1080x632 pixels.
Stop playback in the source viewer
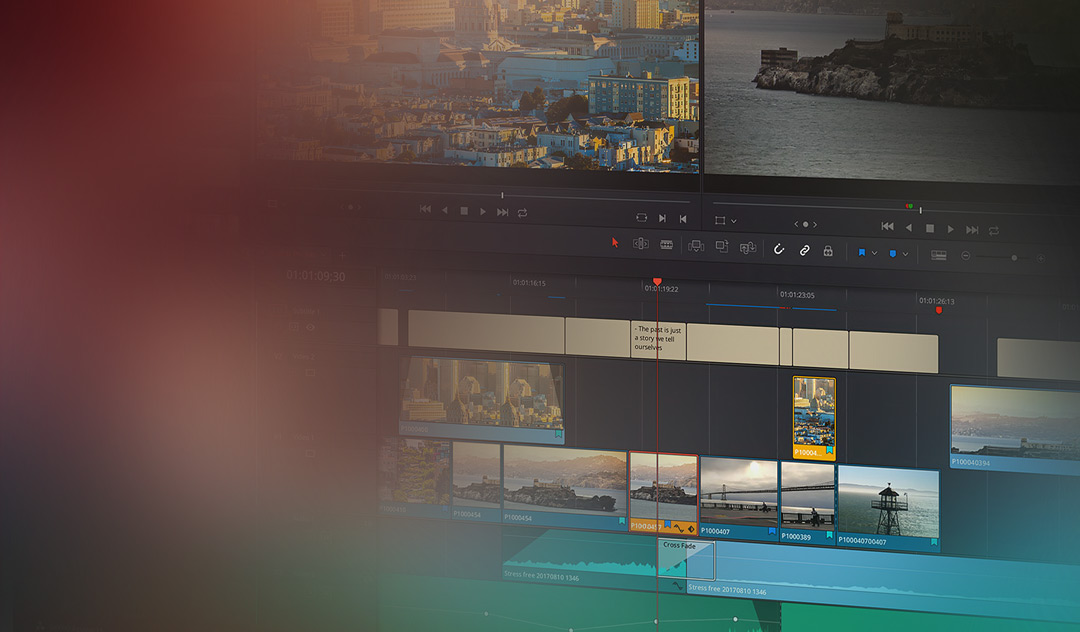point(464,211)
